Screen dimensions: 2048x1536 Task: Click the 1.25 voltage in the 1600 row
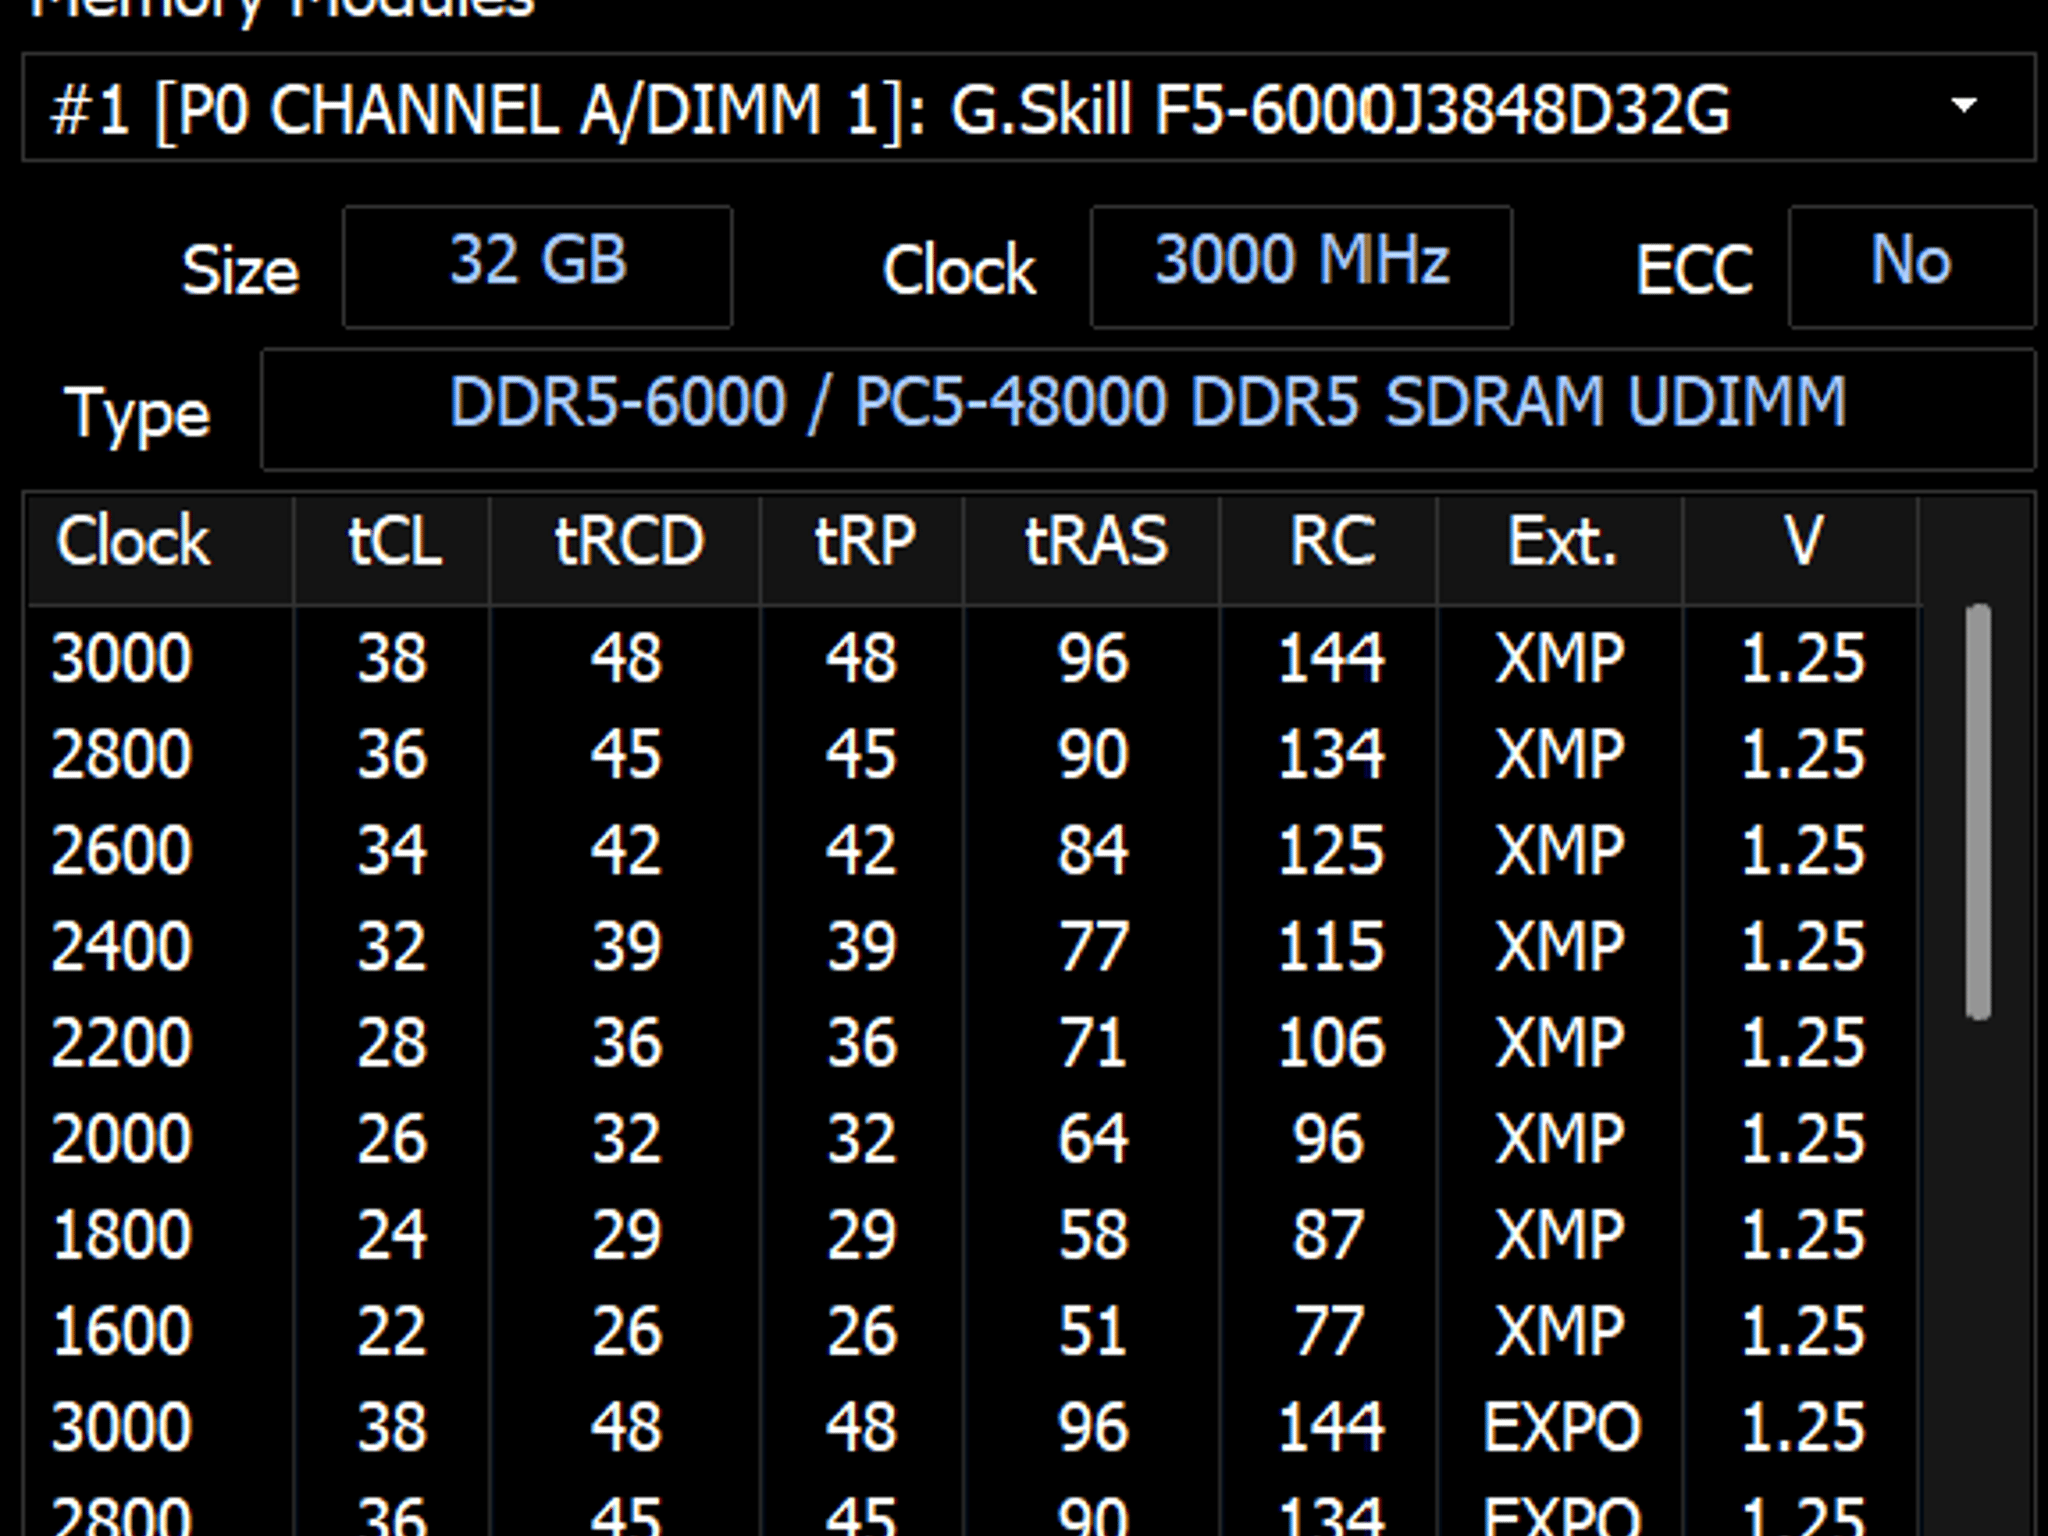tap(1802, 1331)
